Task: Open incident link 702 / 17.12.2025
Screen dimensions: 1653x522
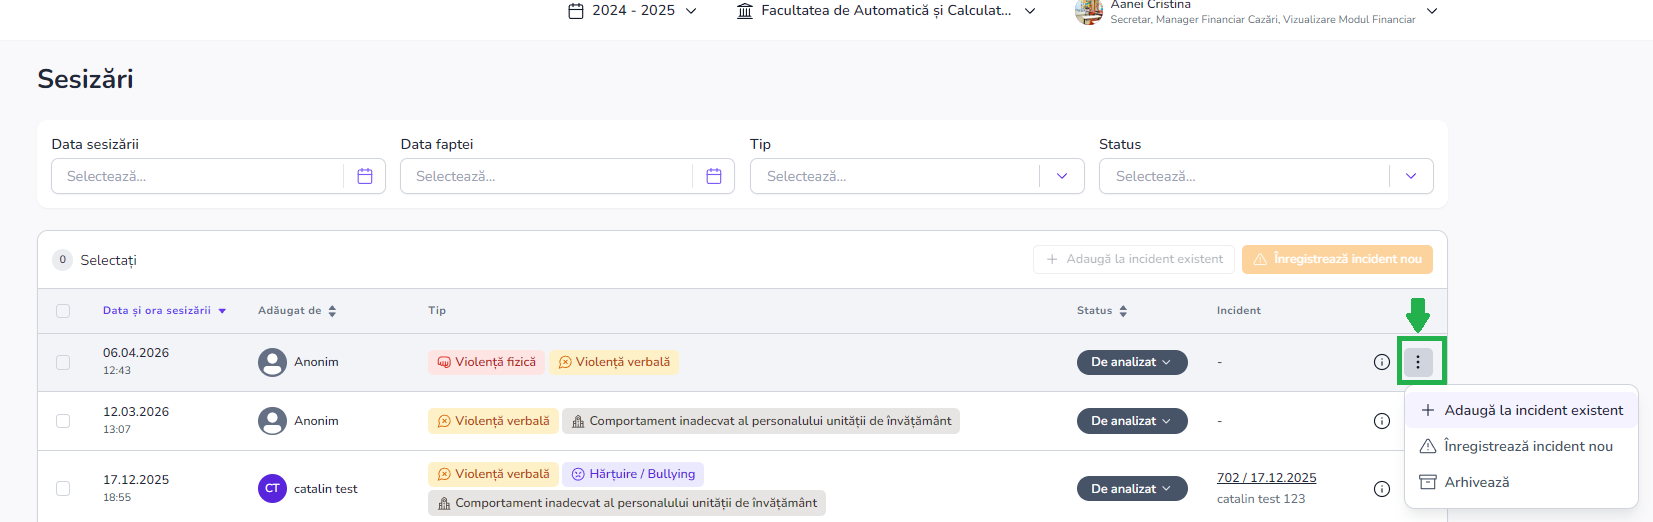Action: tap(1266, 478)
